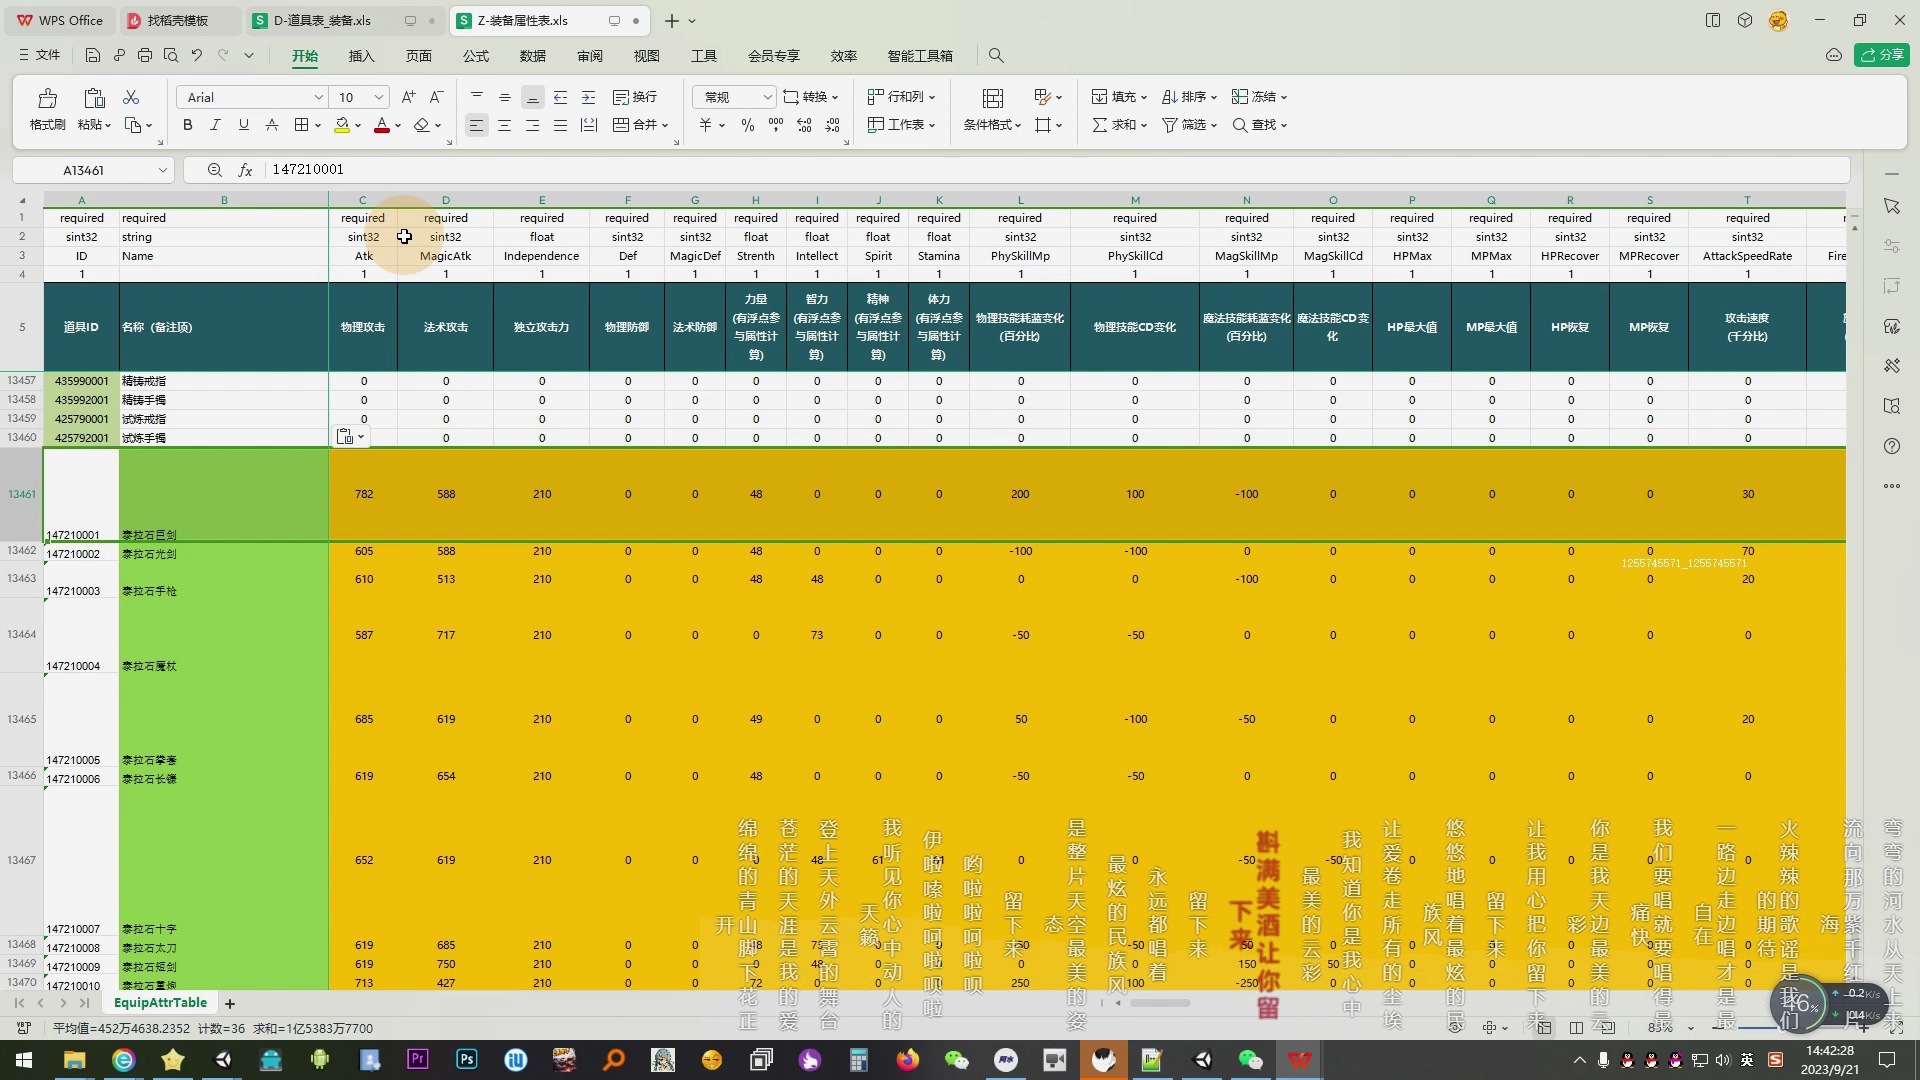Click the Format Painter icon
Image resolution: width=1920 pixels, height=1080 pixels.
(46, 99)
